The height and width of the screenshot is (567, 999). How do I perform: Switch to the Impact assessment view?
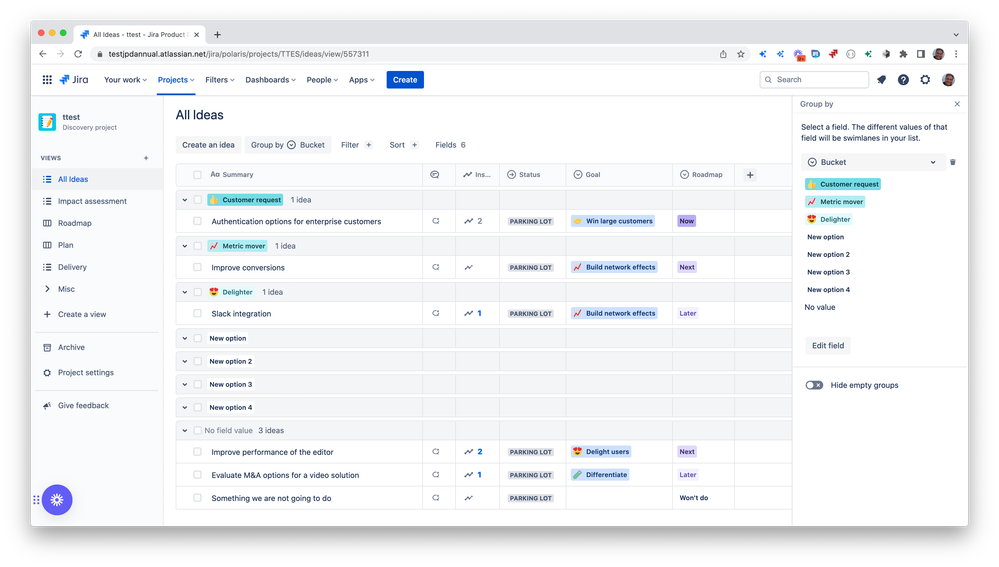[x=92, y=201]
